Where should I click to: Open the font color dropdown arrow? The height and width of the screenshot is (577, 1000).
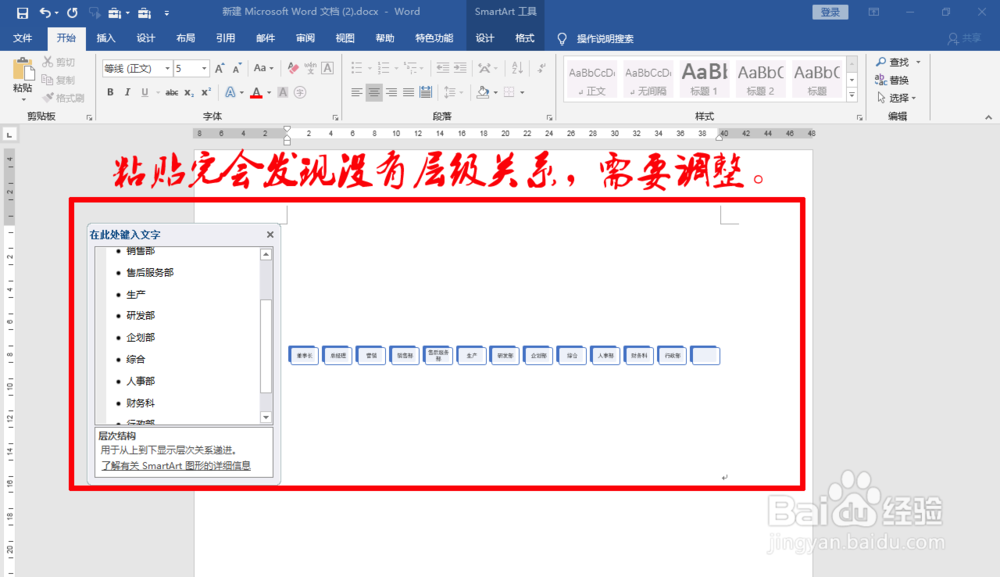click(268, 91)
